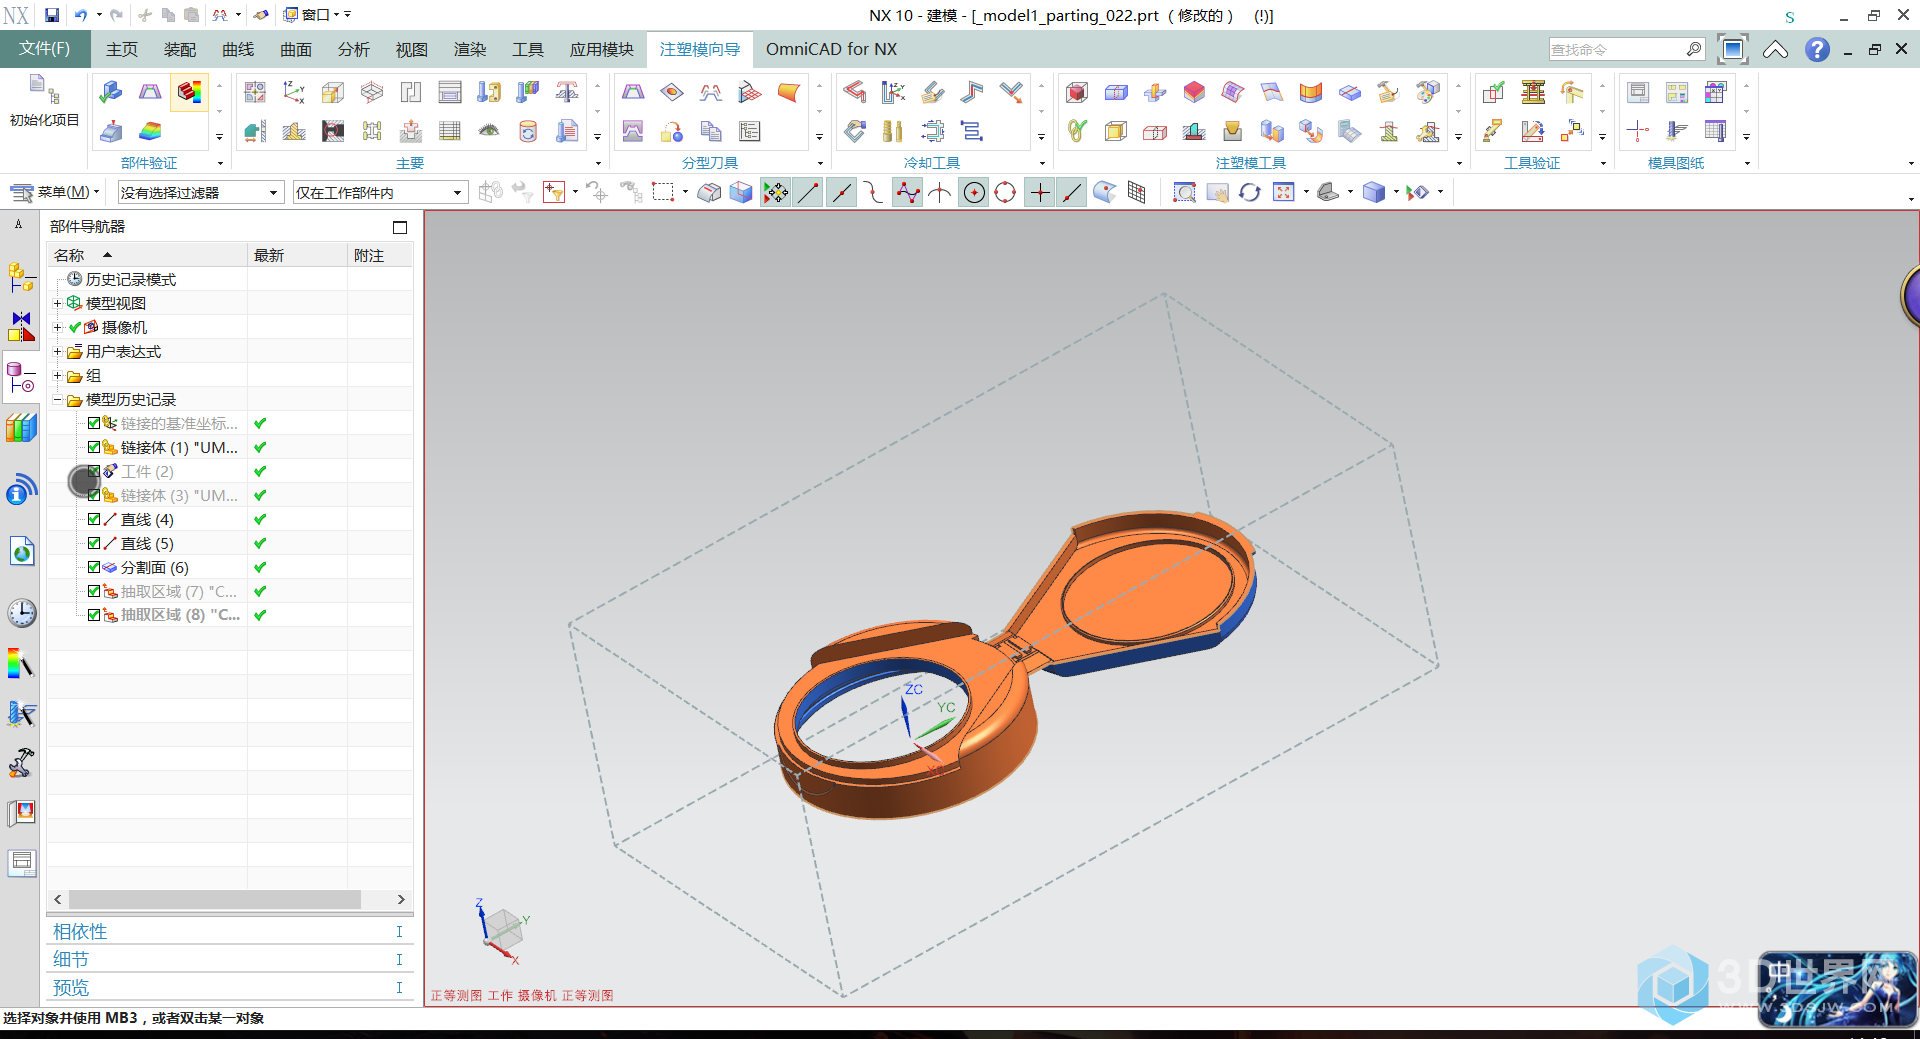This screenshot has height=1039, width=1920.
Task: Toggle the 链接体 (3) feature checkbox
Action: click(x=94, y=495)
